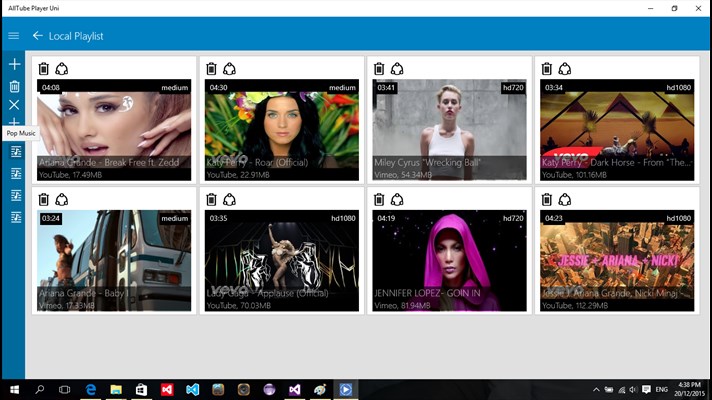Open the volume control in system tray

633,390
